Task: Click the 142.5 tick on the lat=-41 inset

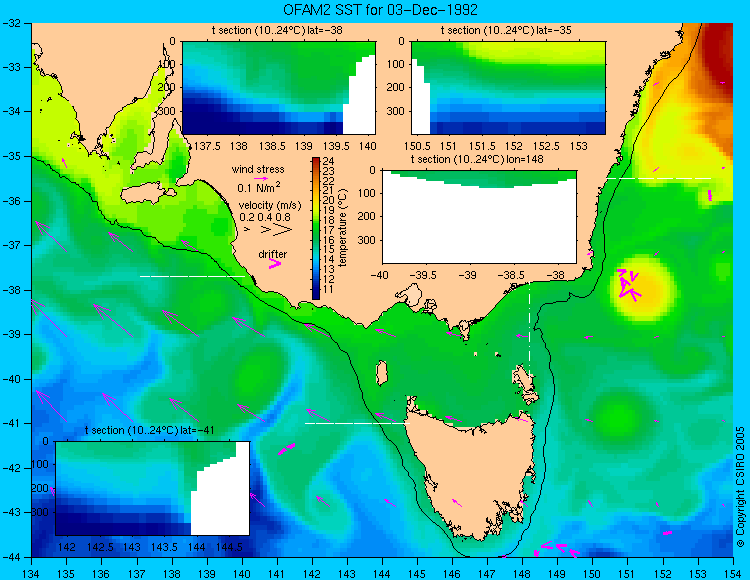Action: tap(100, 547)
